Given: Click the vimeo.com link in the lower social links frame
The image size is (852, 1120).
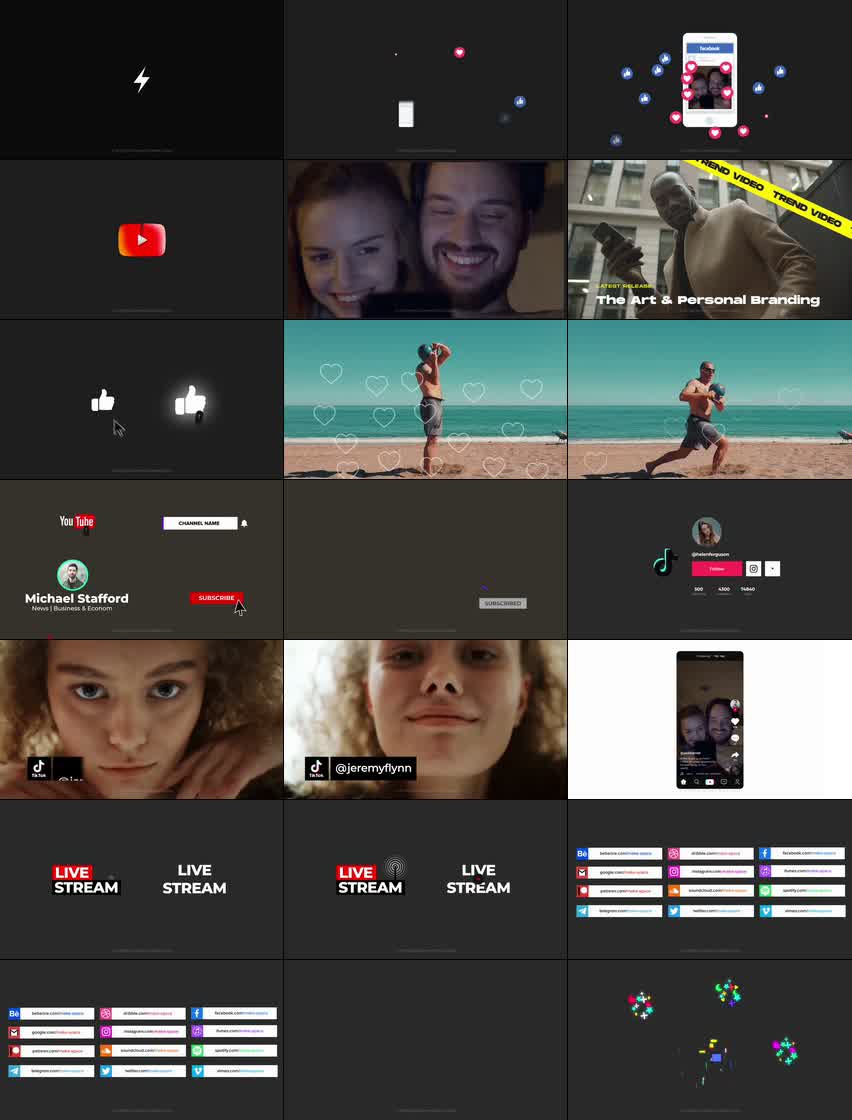Looking at the screenshot, I should click(240, 1071).
